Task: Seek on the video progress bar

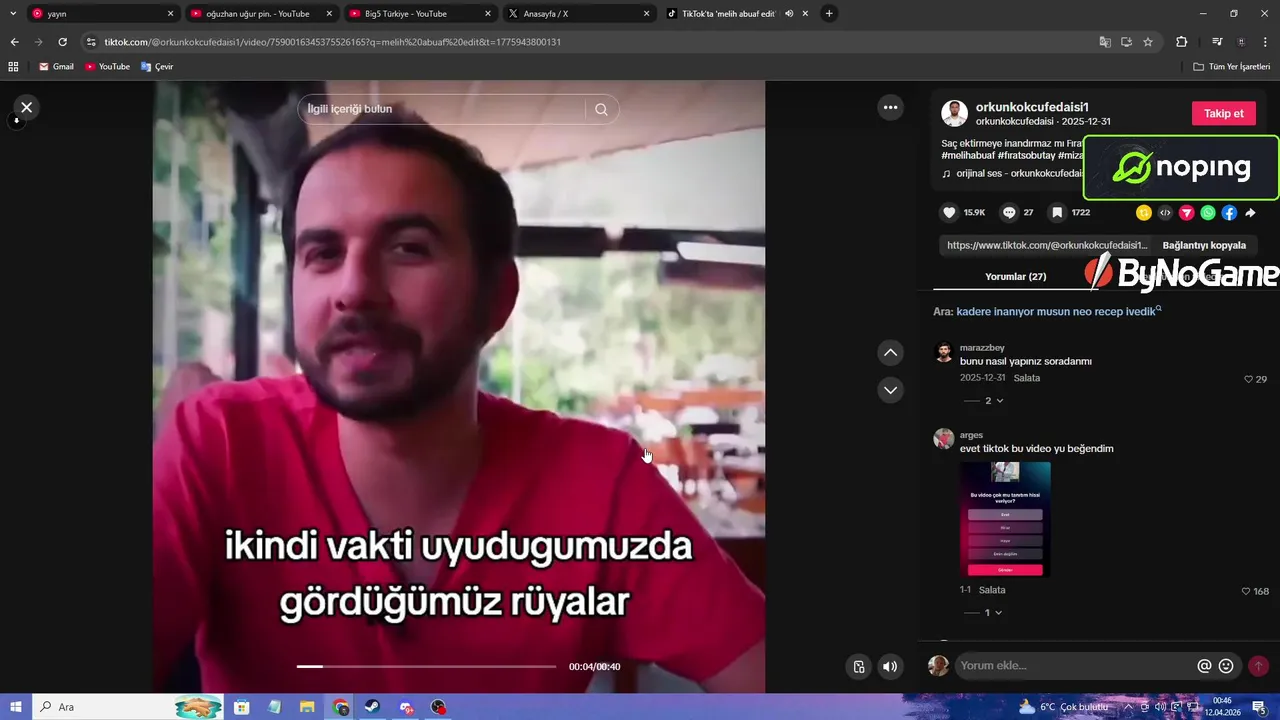Action: 426,666
